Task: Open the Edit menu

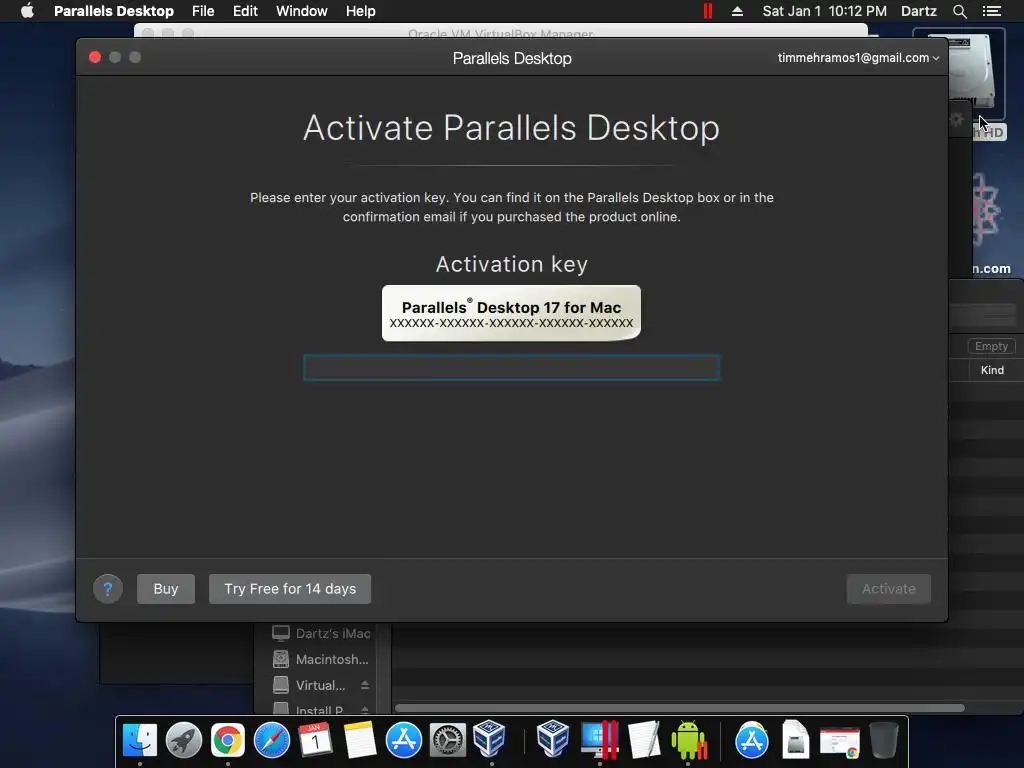Action: (x=246, y=11)
